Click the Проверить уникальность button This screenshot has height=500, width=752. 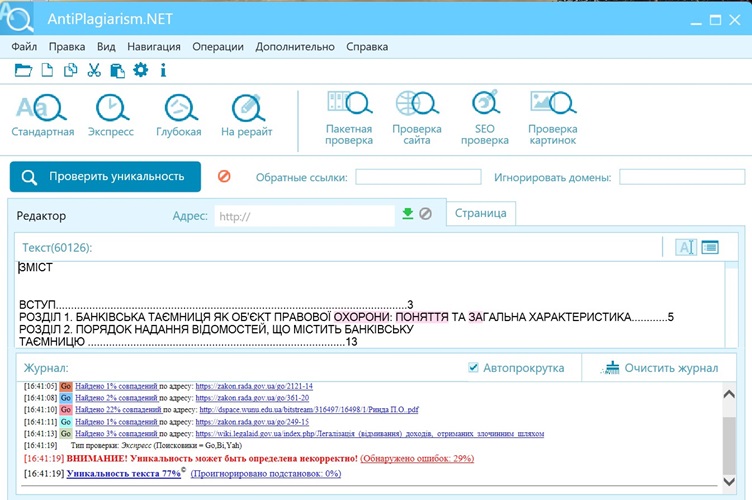pos(106,176)
